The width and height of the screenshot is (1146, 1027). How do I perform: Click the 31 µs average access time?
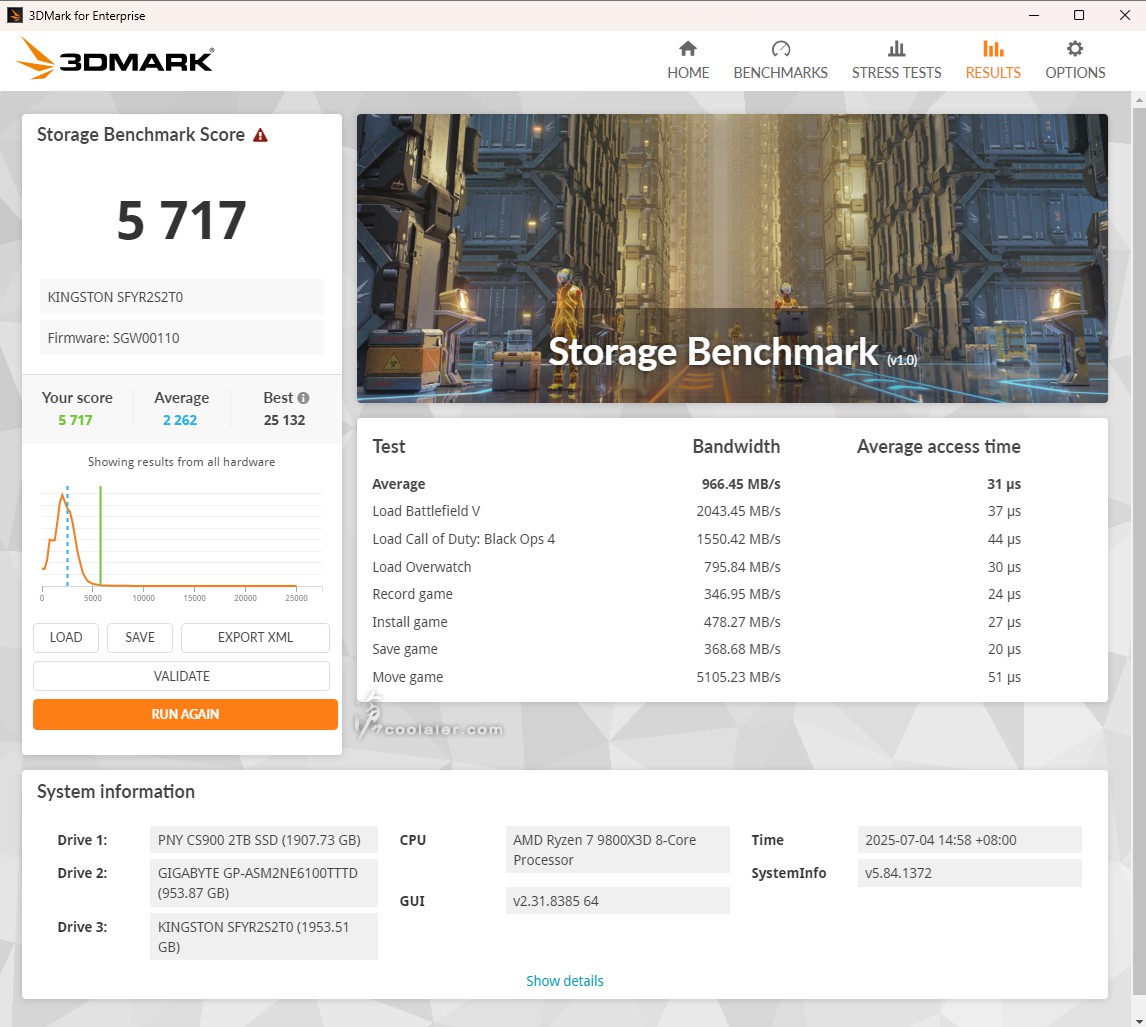coord(1003,484)
